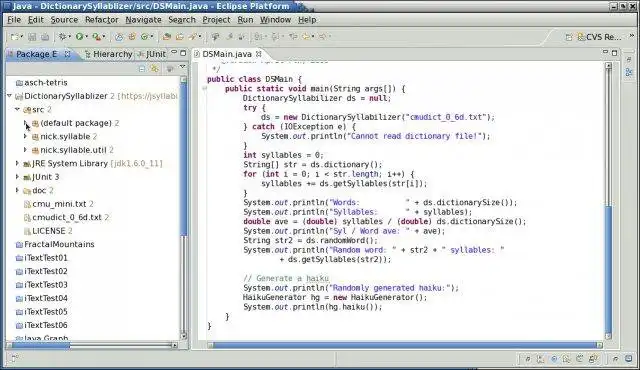Collapse the src folder
The width and height of the screenshot is (640, 370).
pyautogui.click(x=17, y=109)
